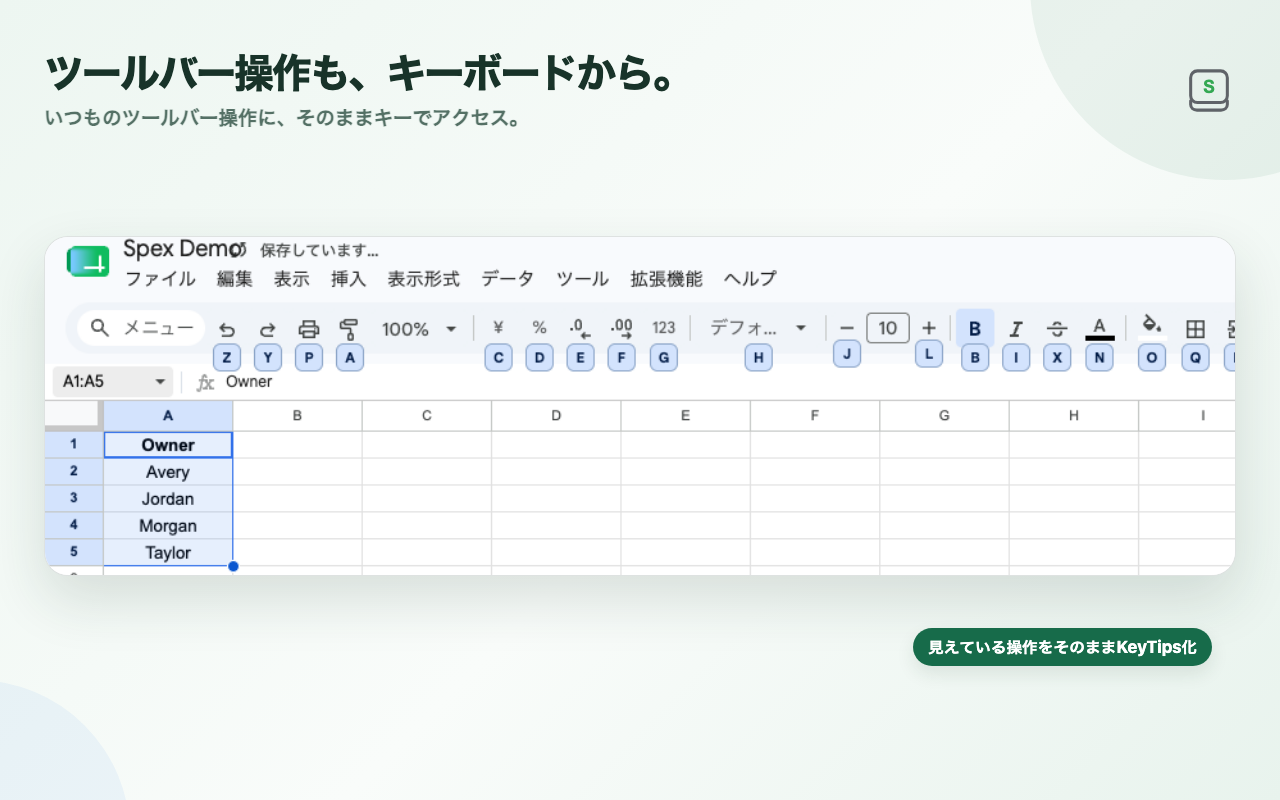Open the text color picker
This screenshot has height=800, width=1280.
1099,329
